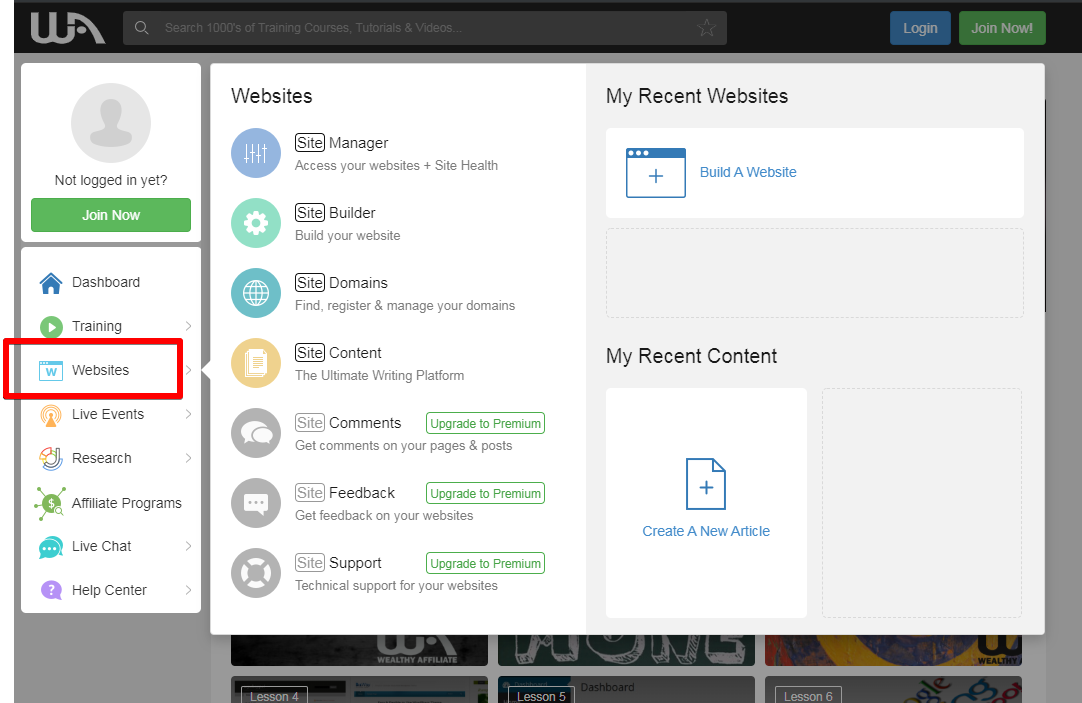Open the Lesson 5 thumbnail
This screenshot has width=1082, height=703.
click(626, 689)
